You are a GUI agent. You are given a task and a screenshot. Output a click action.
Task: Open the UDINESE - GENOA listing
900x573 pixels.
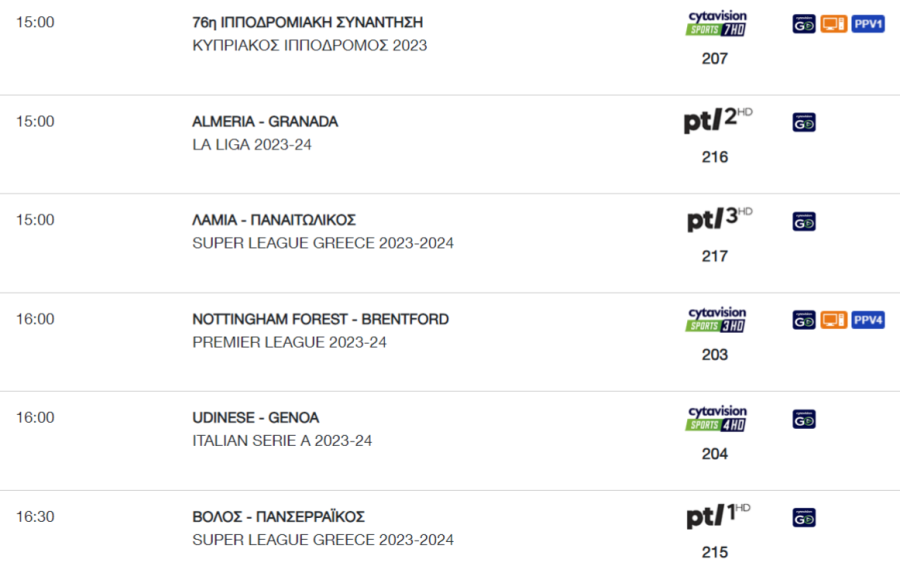(x=256, y=417)
